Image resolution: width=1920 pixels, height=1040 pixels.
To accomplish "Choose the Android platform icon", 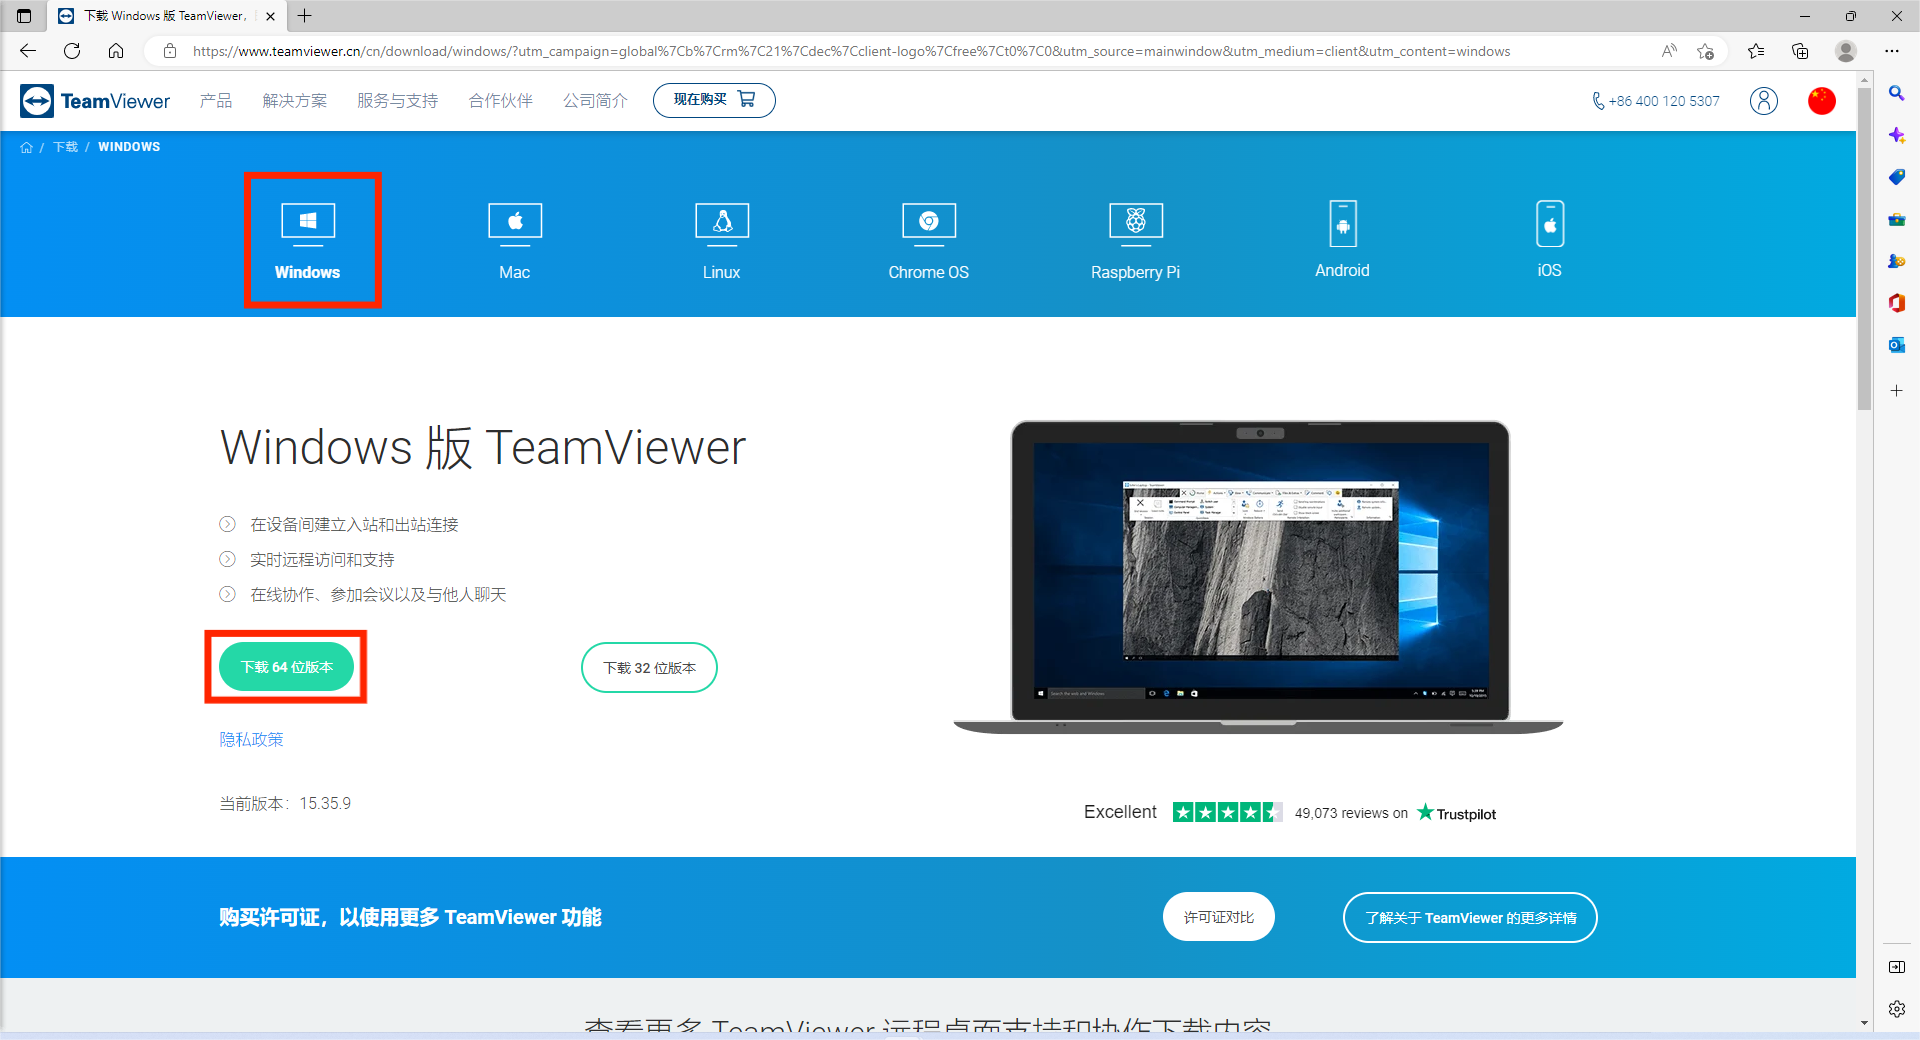I will click(x=1343, y=223).
